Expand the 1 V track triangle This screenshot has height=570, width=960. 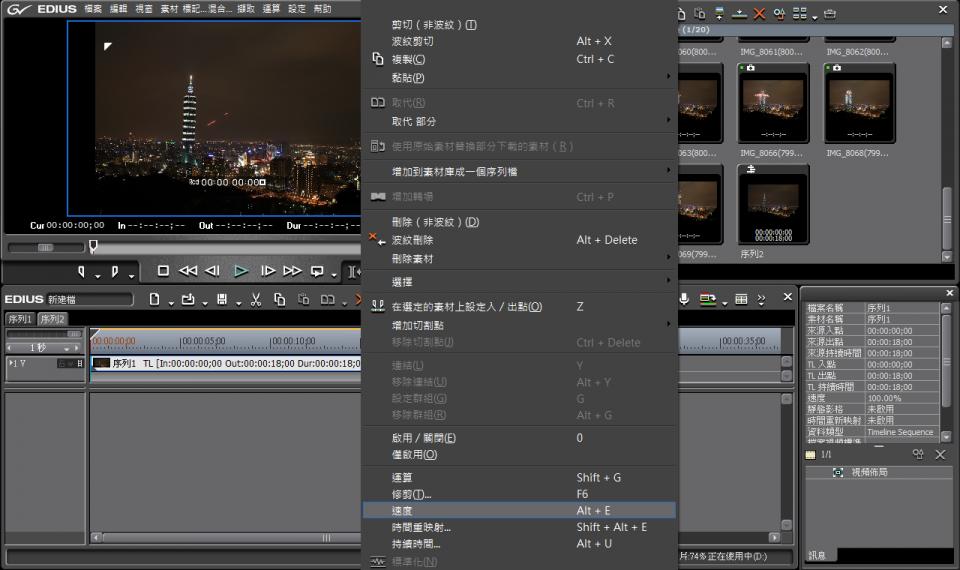point(12,363)
